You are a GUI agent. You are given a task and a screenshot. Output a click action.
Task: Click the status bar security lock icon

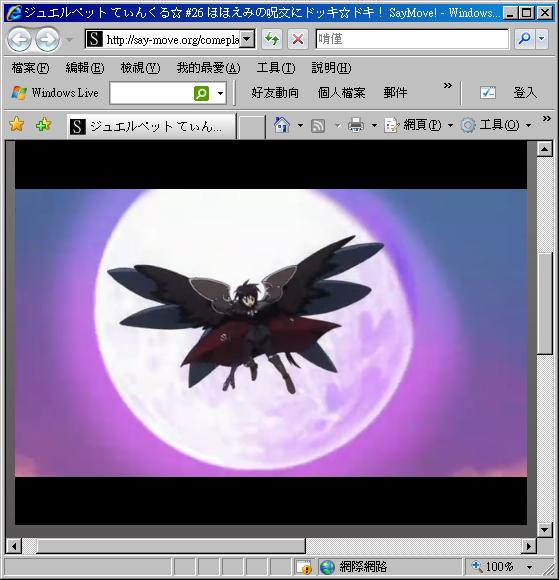pyautogui.click(x=304, y=567)
